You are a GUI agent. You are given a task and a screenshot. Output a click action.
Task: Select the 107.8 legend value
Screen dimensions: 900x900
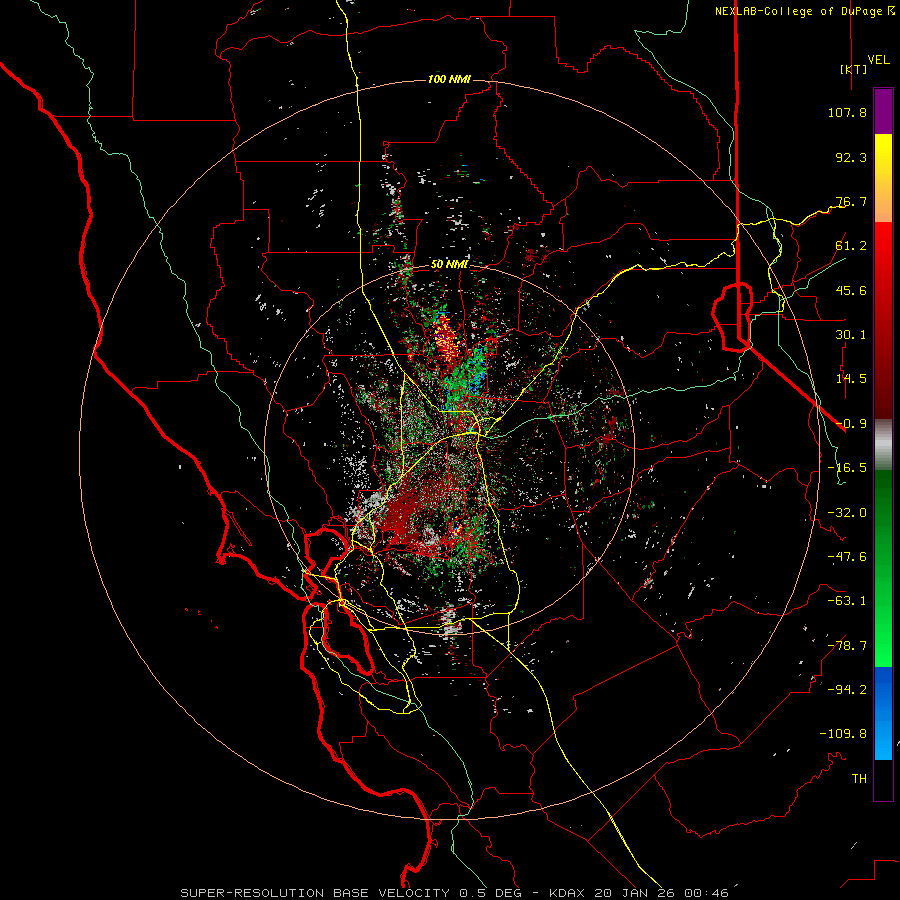(x=847, y=112)
